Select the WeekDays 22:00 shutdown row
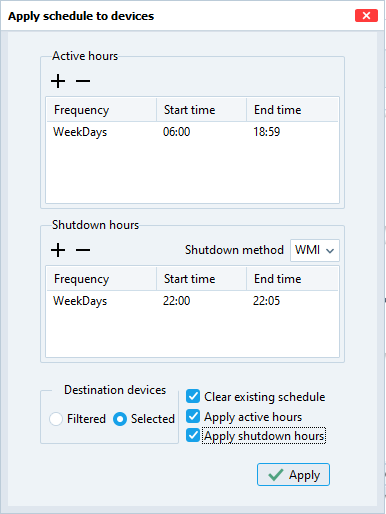Viewport: 386px width, 514px height. click(x=192, y=301)
